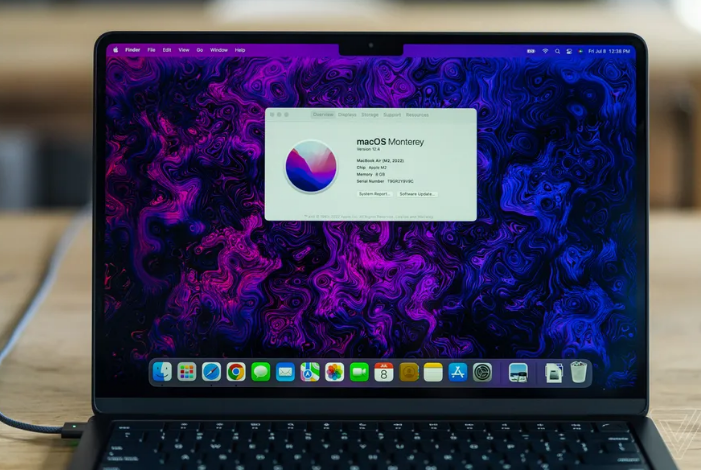Click the Software Update button
This screenshot has height=470, width=701.
[417, 194]
